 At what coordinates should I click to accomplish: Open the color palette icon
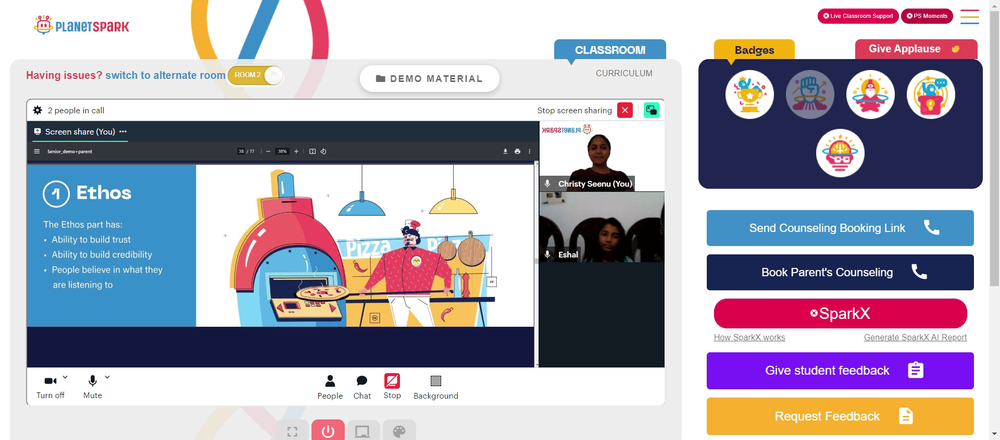click(399, 430)
